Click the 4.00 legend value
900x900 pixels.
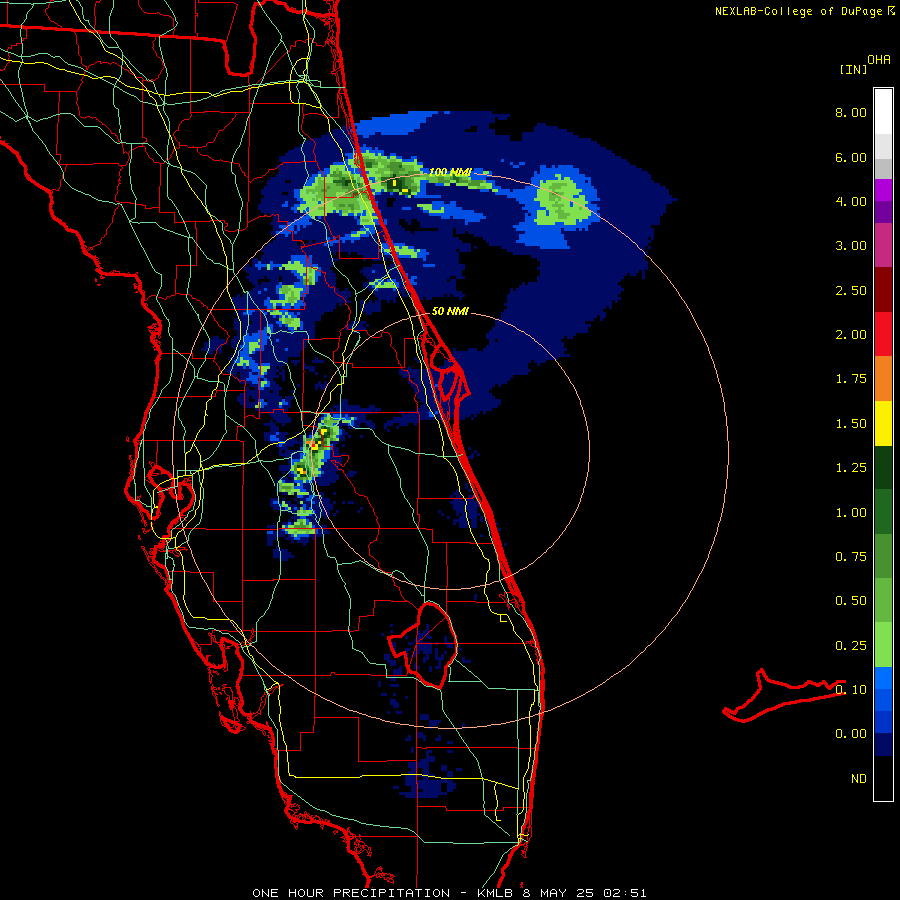[x=851, y=201]
